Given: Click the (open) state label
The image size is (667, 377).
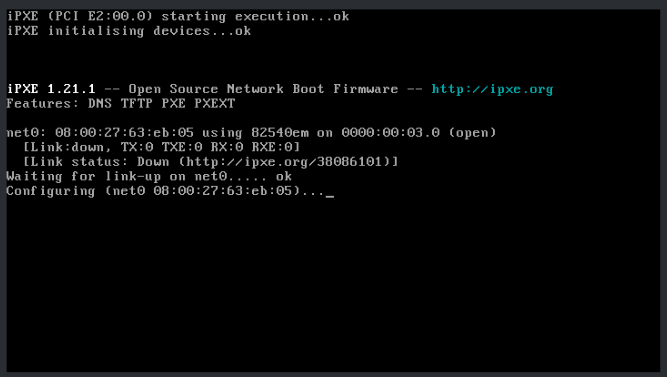Looking at the screenshot, I should tap(473, 133).
